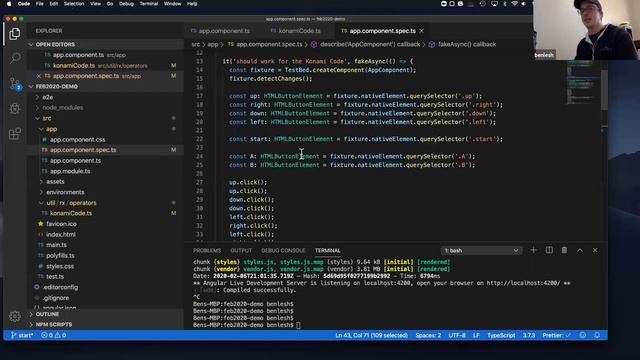Click the feedback smiley in status bar
The image size is (640, 360).
[x=582, y=335]
